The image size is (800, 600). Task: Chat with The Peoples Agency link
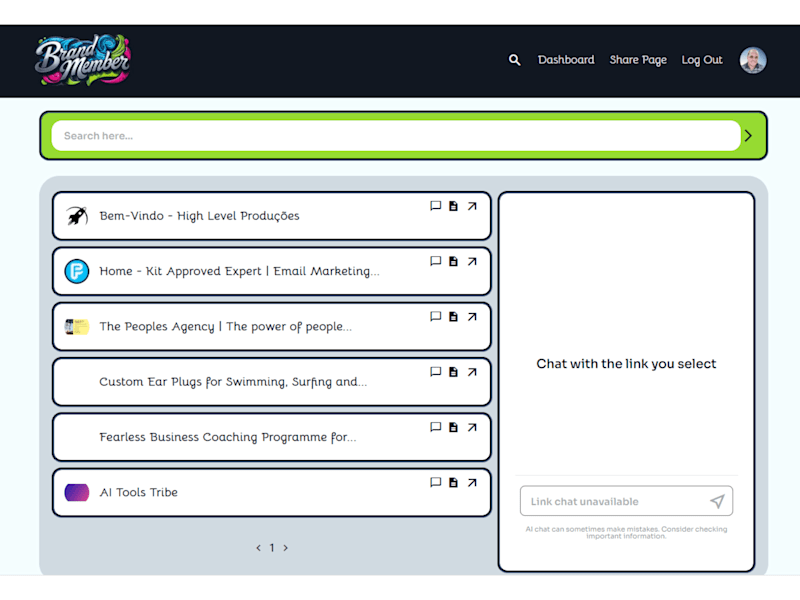point(435,316)
